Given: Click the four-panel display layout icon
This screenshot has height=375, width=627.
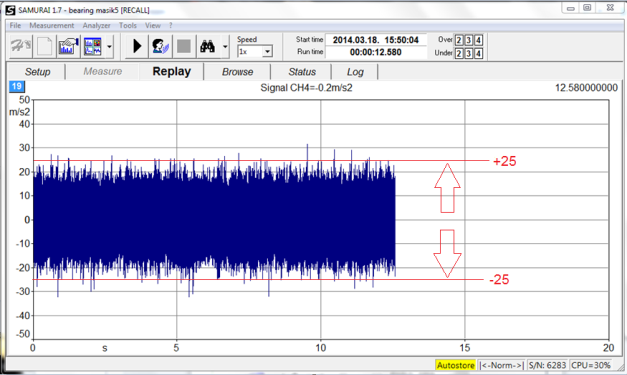Looking at the screenshot, I should pos(92,46).
